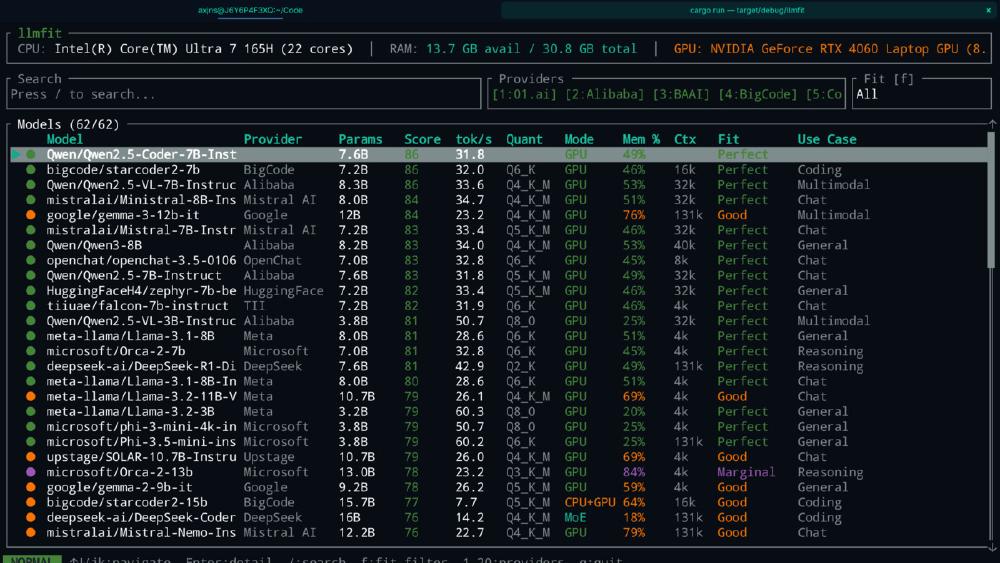Switch to the cargo run terminal tab

[748, 10]
